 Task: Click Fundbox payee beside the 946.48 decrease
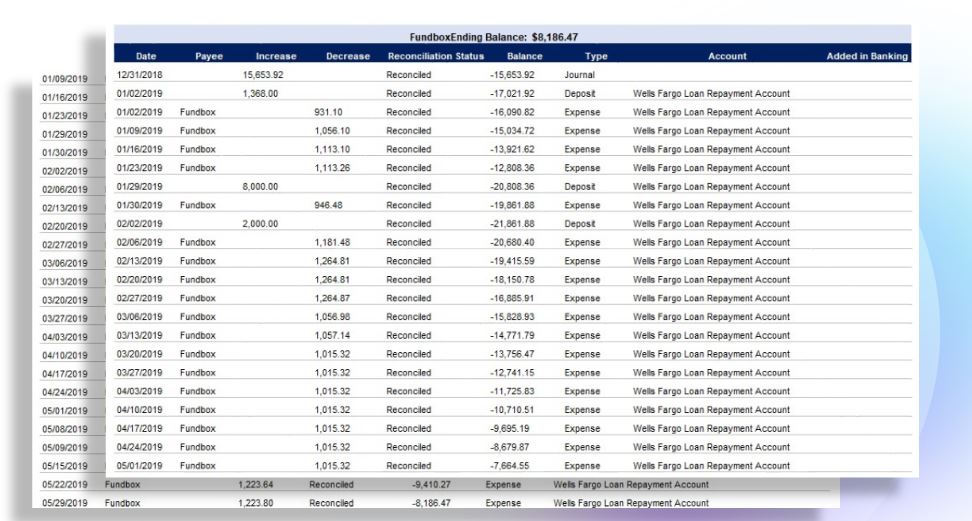[198, 205]
